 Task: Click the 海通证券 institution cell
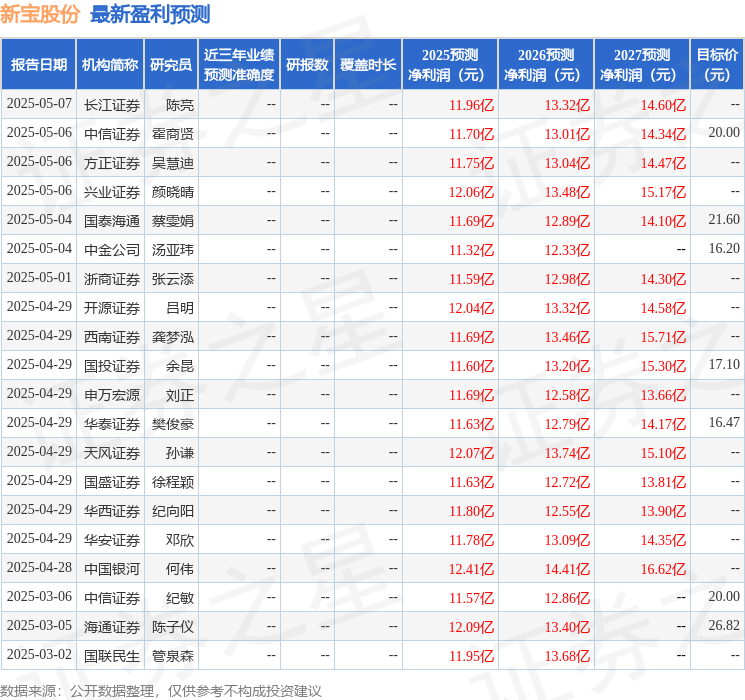click(112, 627)
